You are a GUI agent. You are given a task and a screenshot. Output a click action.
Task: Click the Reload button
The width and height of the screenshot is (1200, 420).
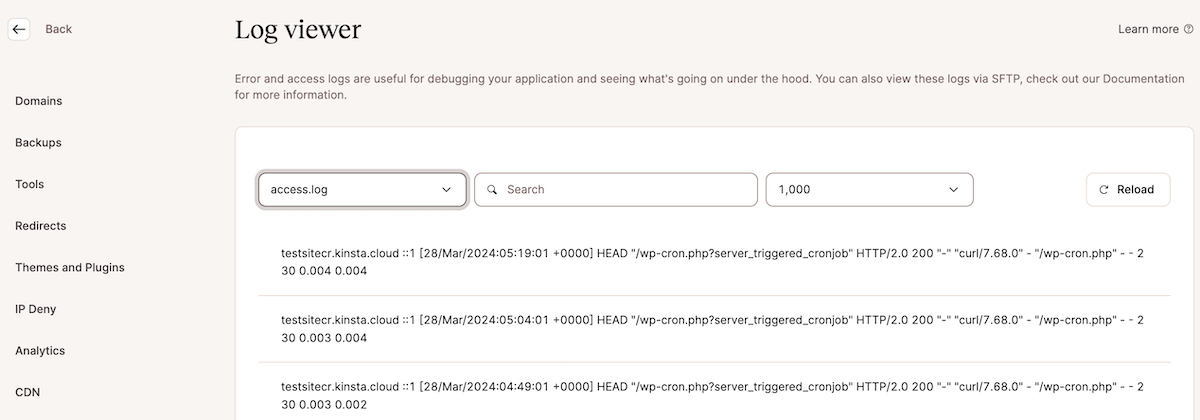1128,189
